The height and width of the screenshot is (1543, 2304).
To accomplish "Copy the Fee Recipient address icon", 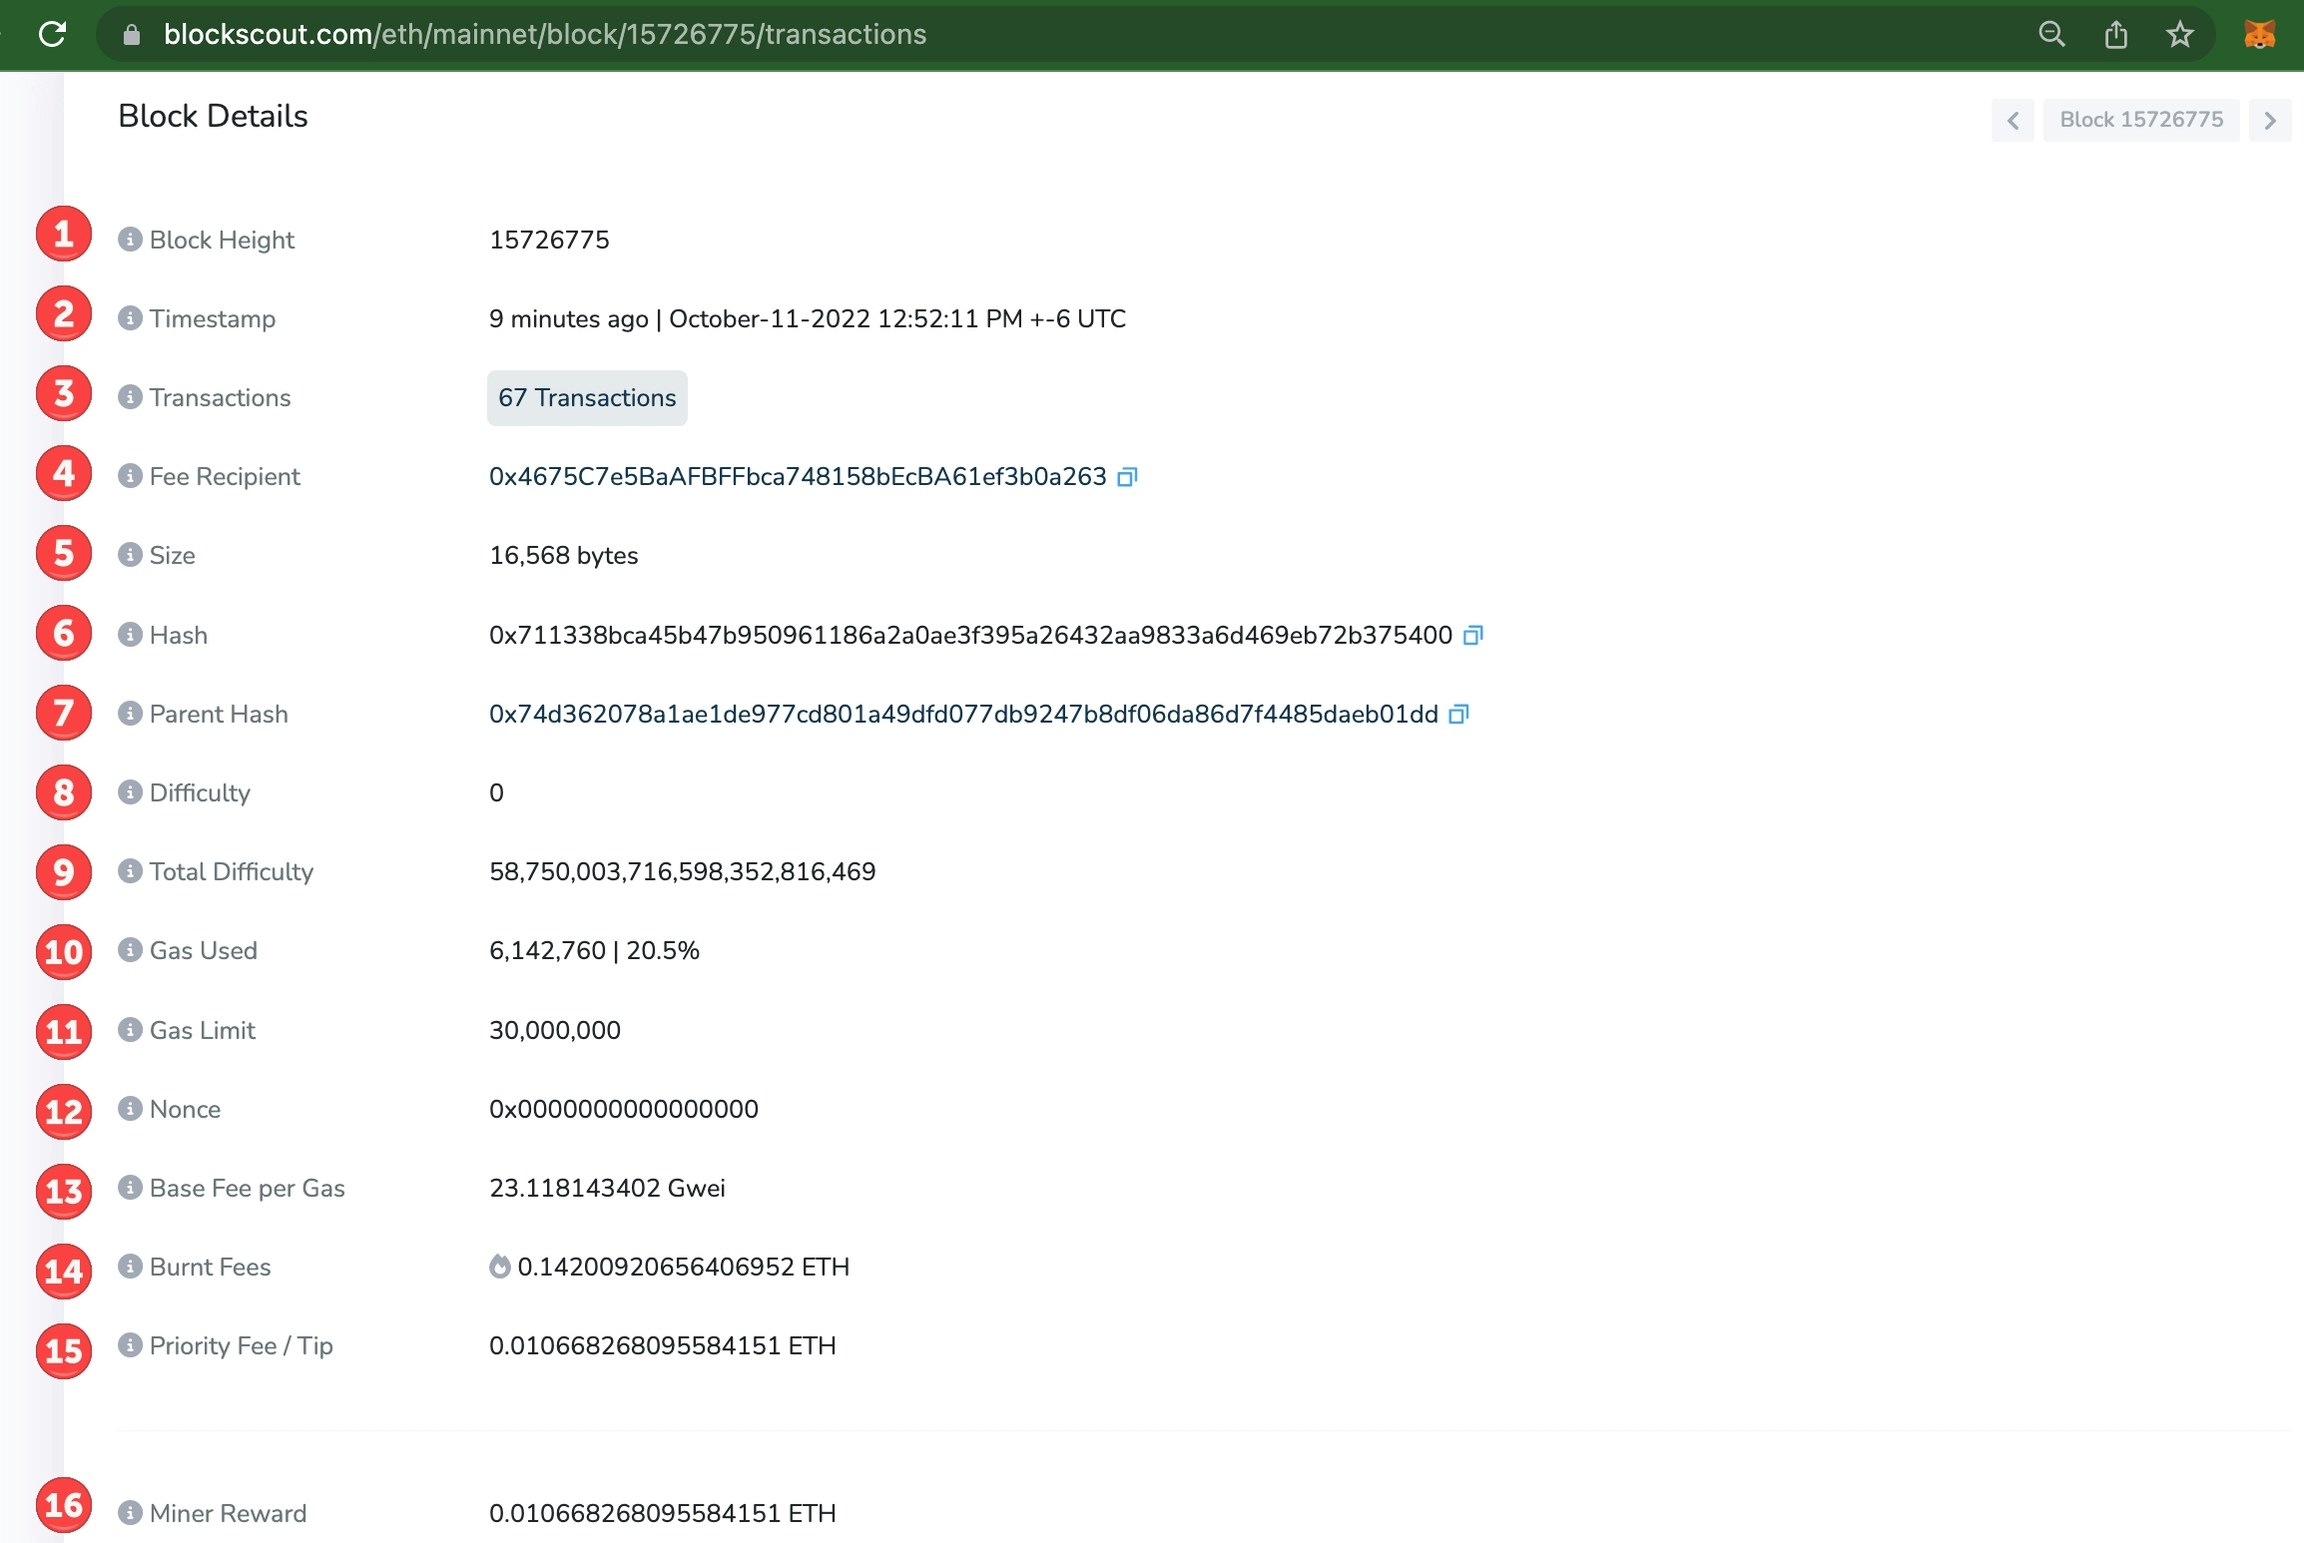I will click(x=1127, y=477).
